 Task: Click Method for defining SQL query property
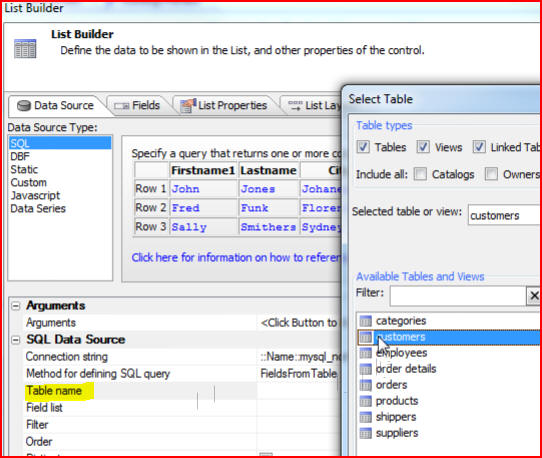tap(181, 374)
